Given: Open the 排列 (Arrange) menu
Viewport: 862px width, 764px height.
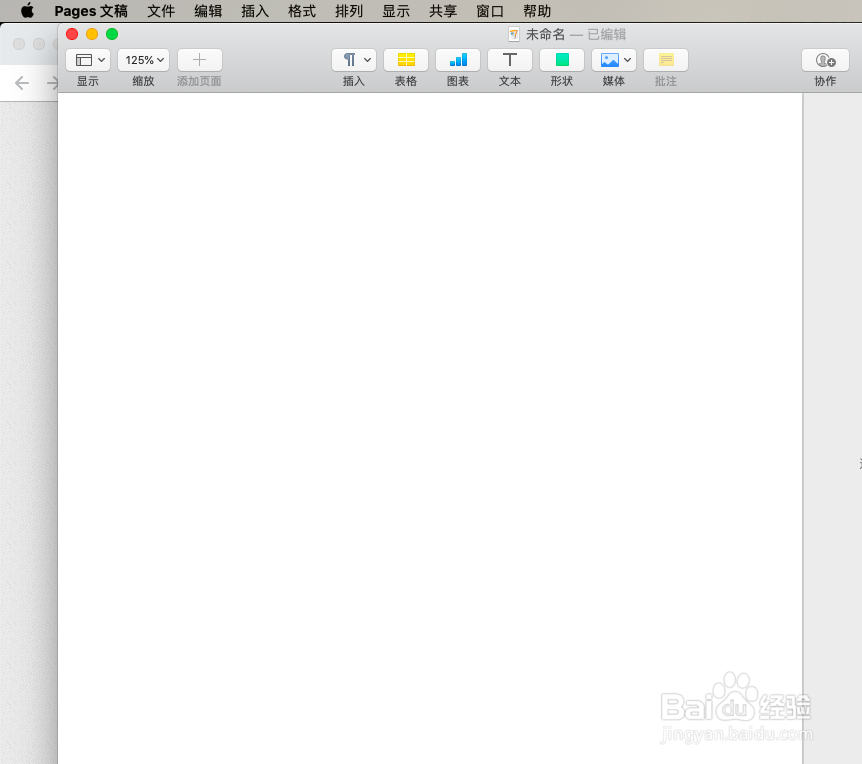Looking at the screenshot, I should (x=349, y=11).
